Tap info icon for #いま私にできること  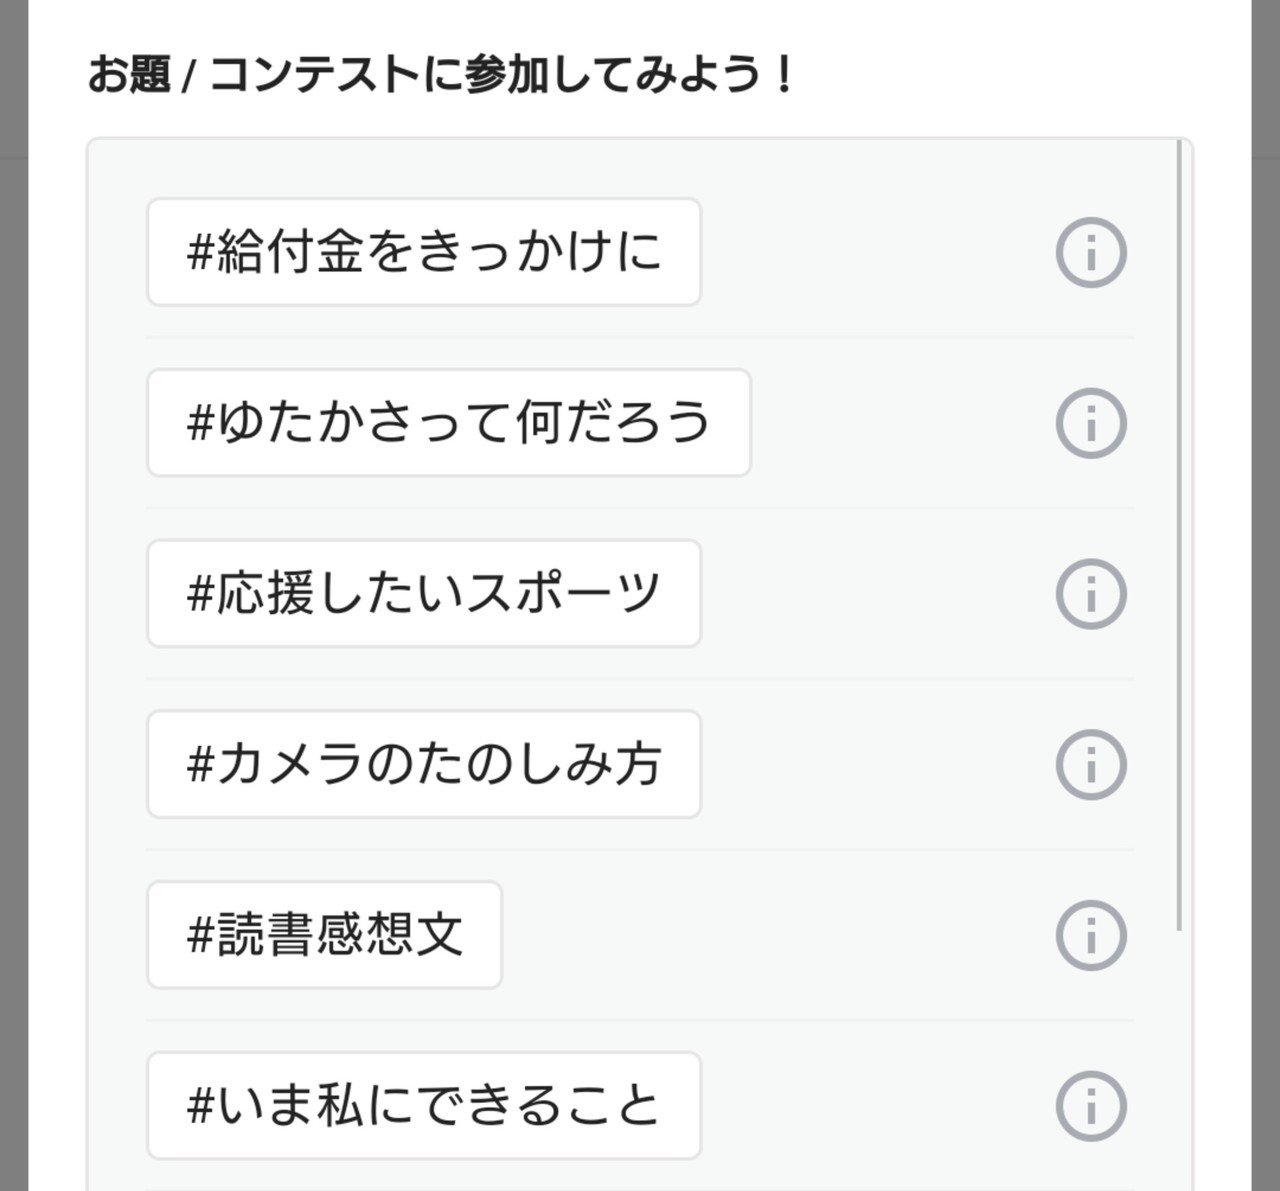[x=1091, y=1106]
